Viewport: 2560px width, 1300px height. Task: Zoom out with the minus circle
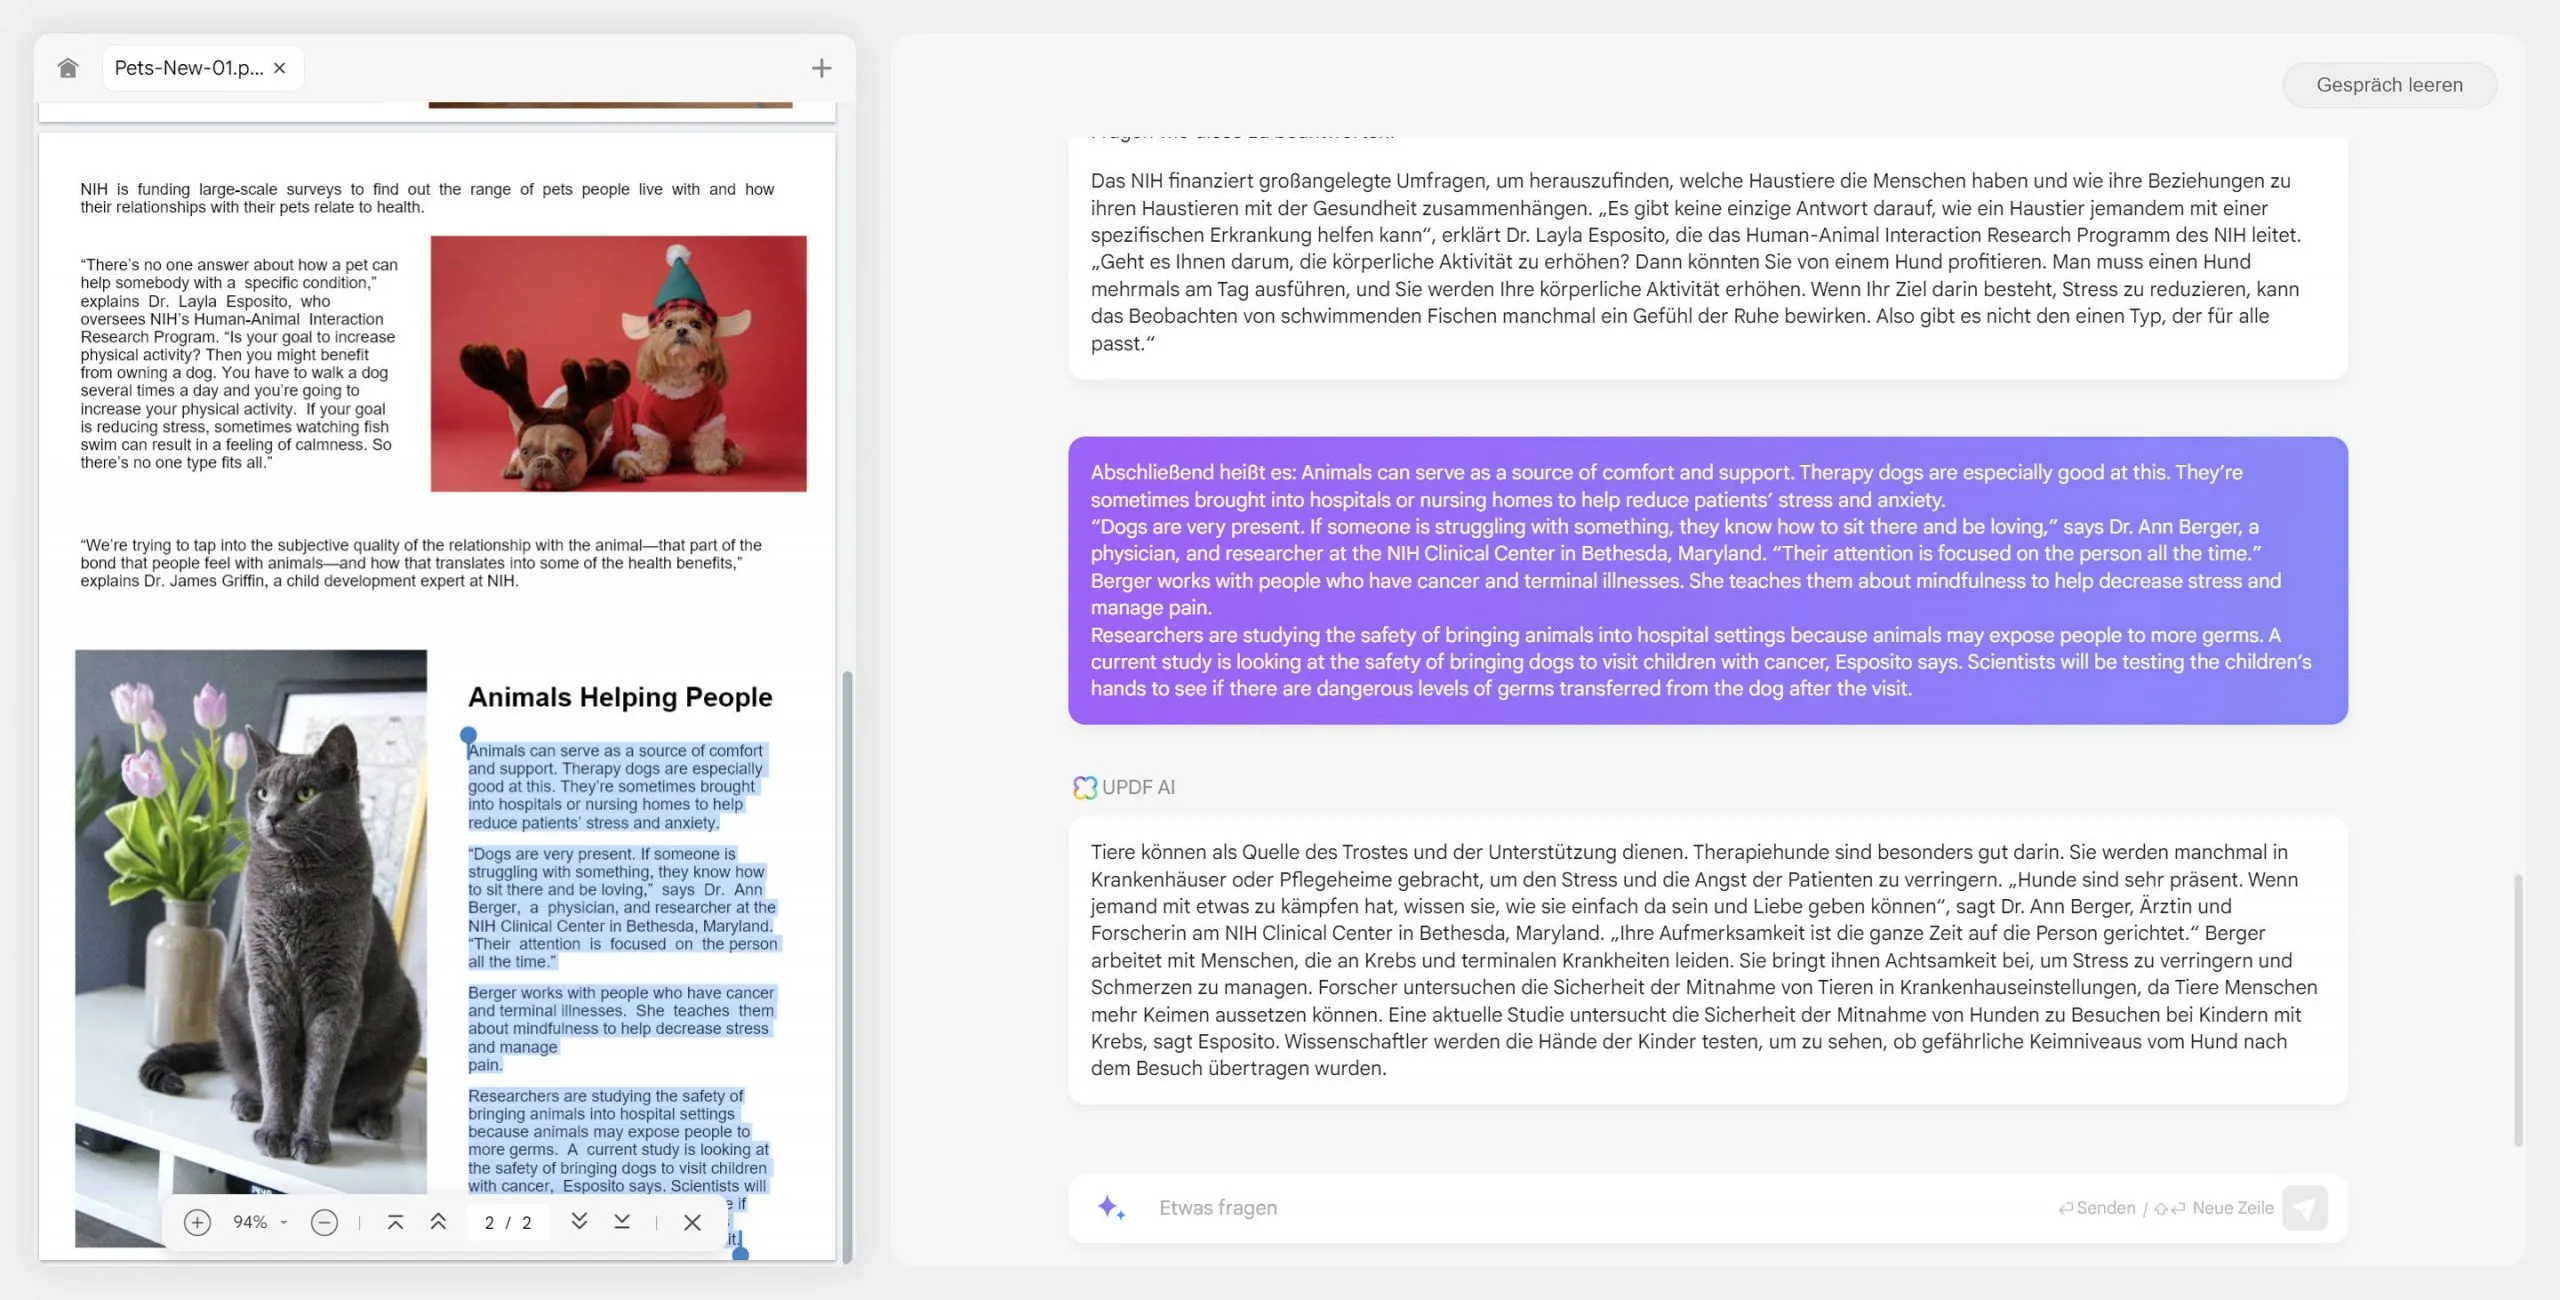[x=324, y=1222]
